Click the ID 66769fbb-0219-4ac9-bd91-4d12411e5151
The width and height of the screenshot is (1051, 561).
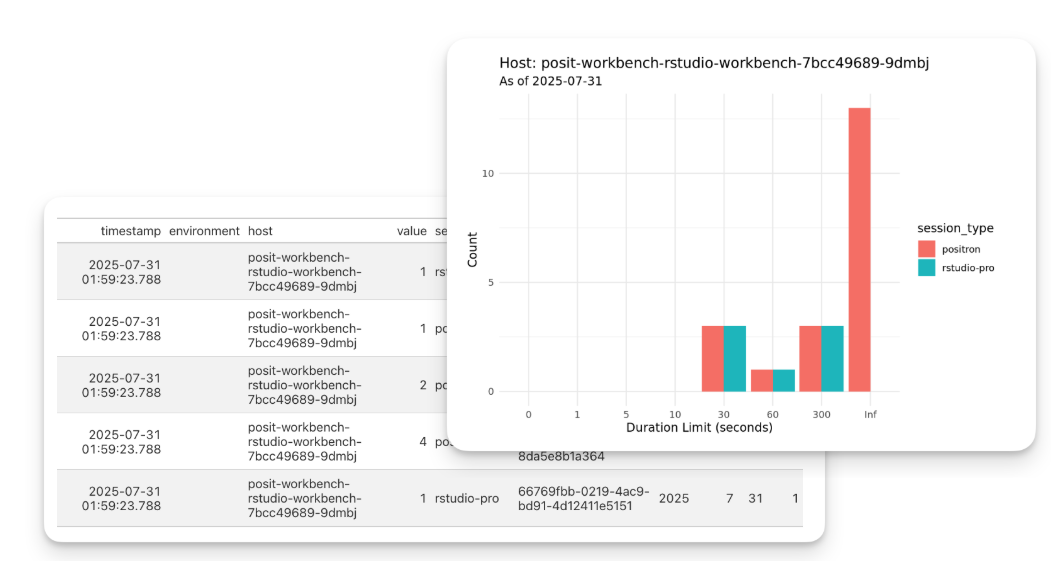tap(583, 499)
